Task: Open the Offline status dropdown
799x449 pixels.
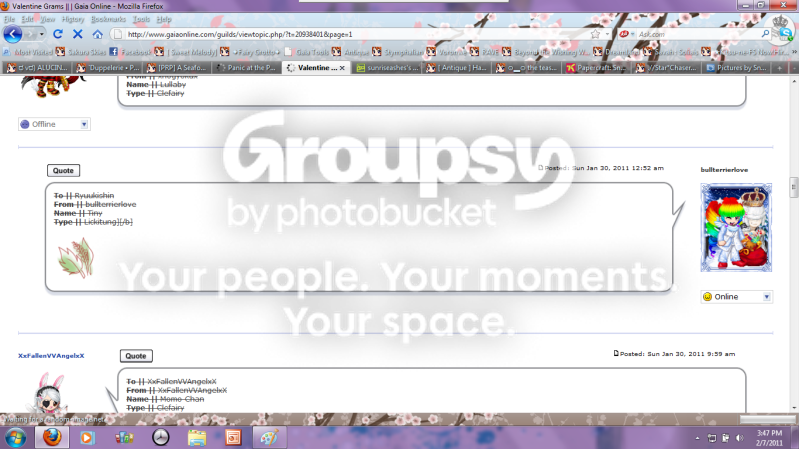Action: [x=55, y=124]
